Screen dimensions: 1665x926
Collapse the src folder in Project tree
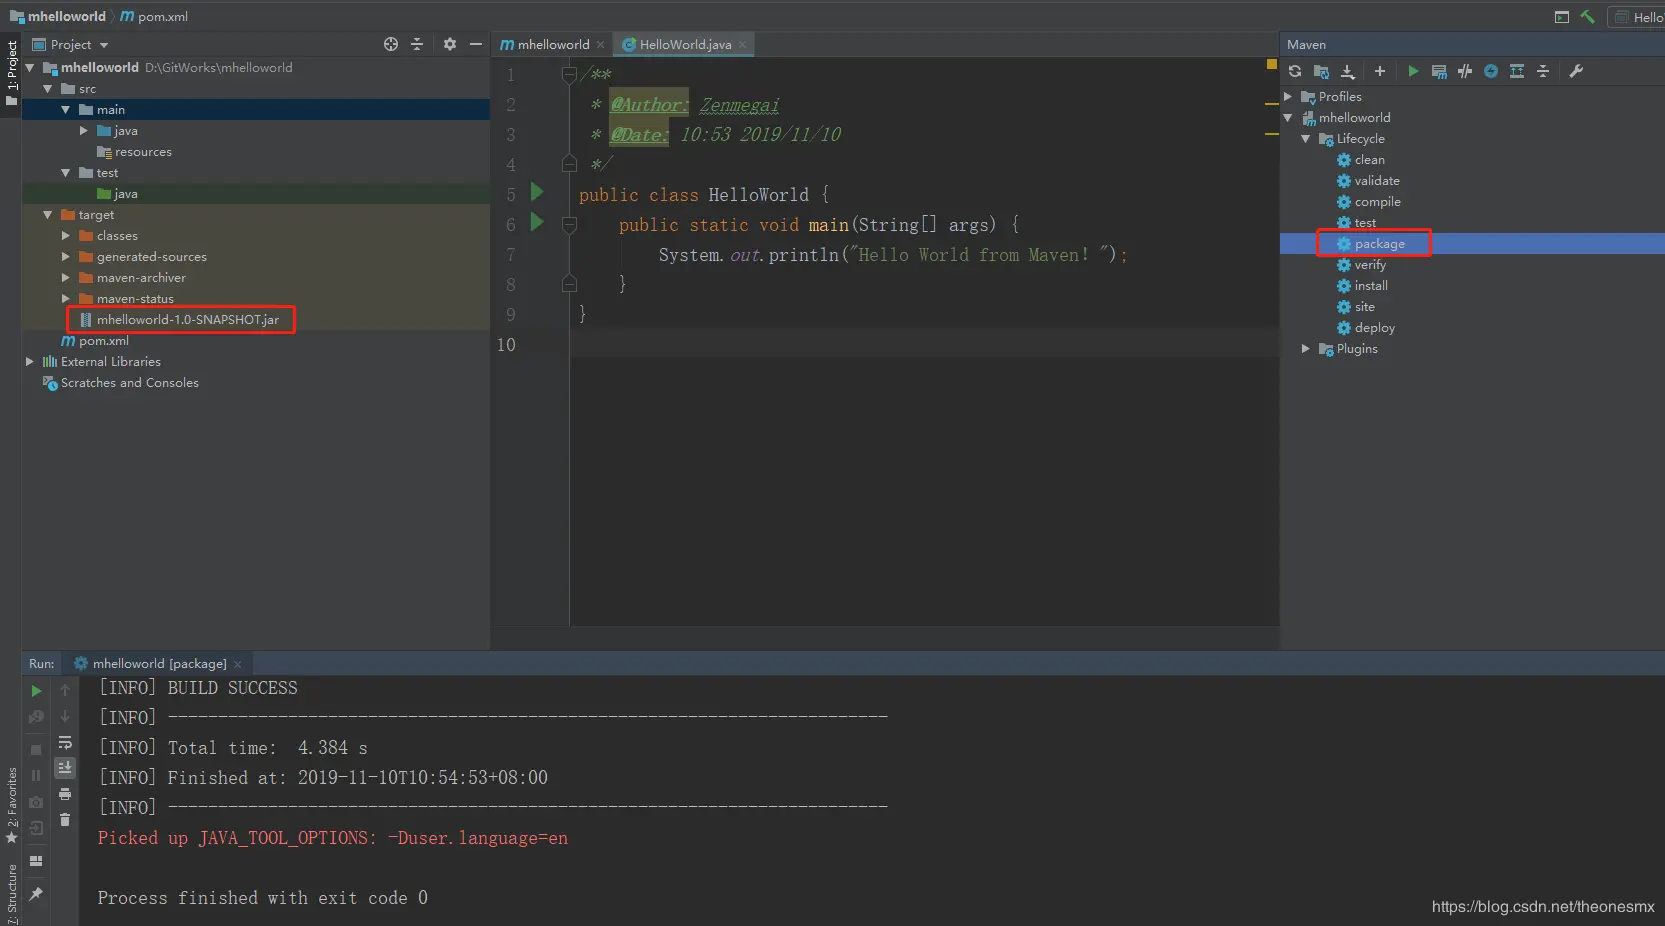coord(47,89)
